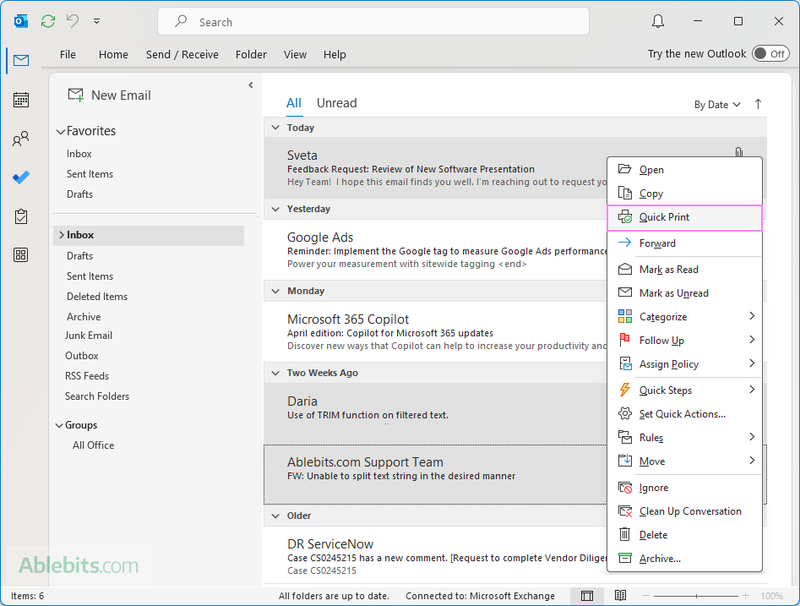Screen dimensions: 800x606
Task: Select the Google Ads email
Action: pos(435,250)
